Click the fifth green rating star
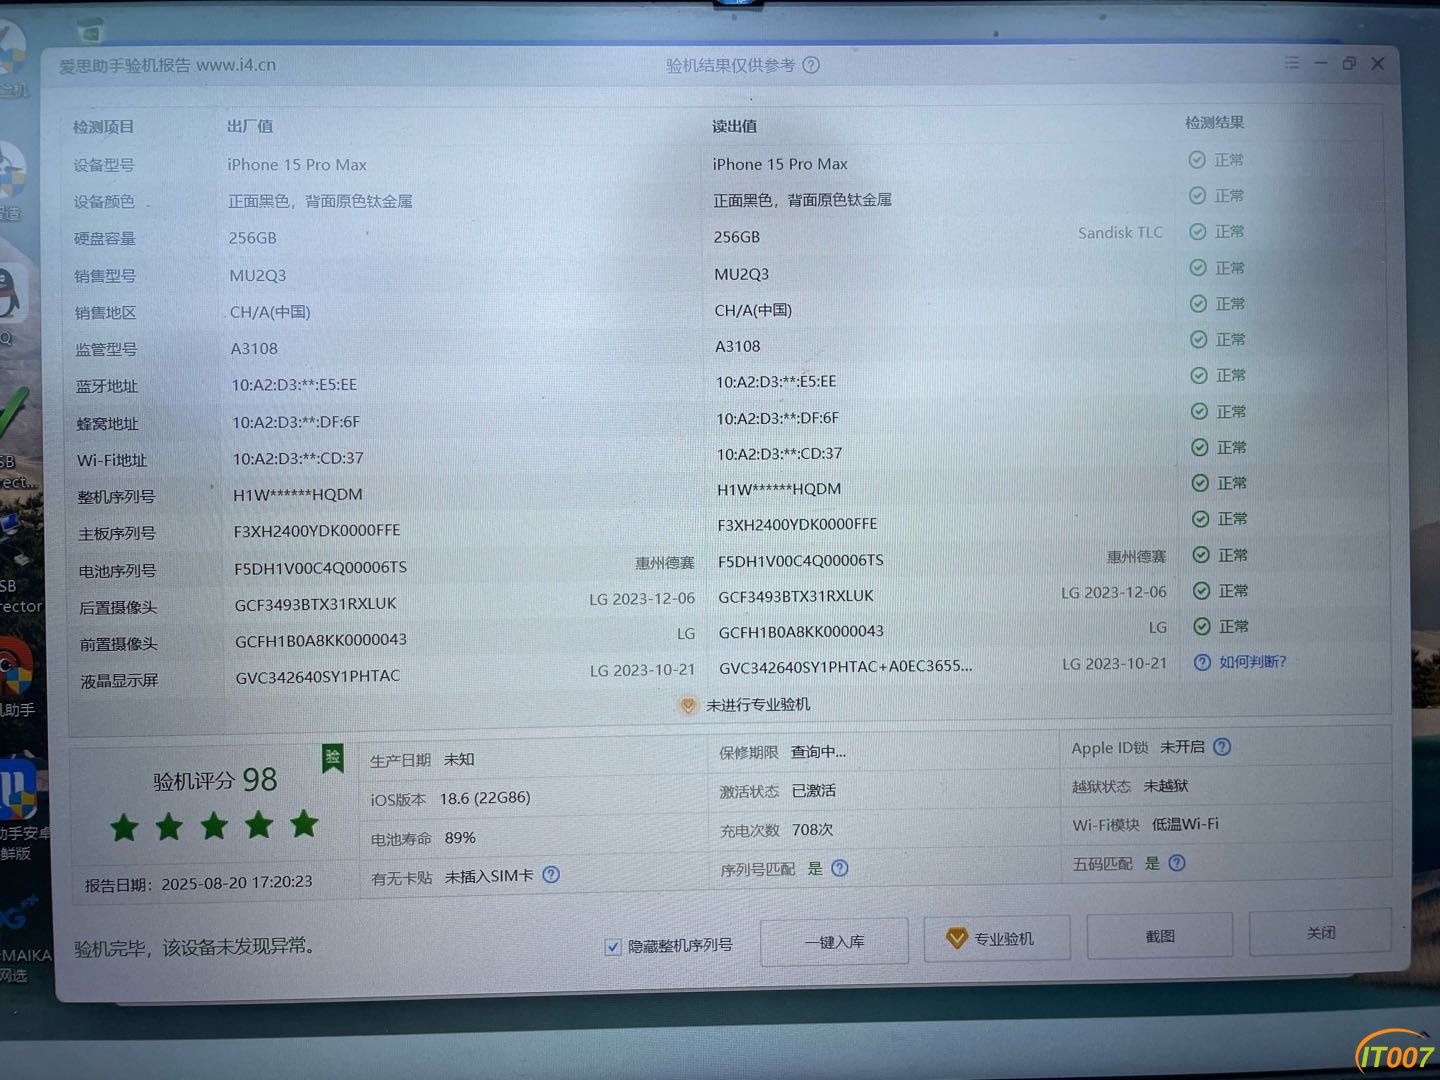The width and height of the screenshot is (1440, 1080). 304,824
